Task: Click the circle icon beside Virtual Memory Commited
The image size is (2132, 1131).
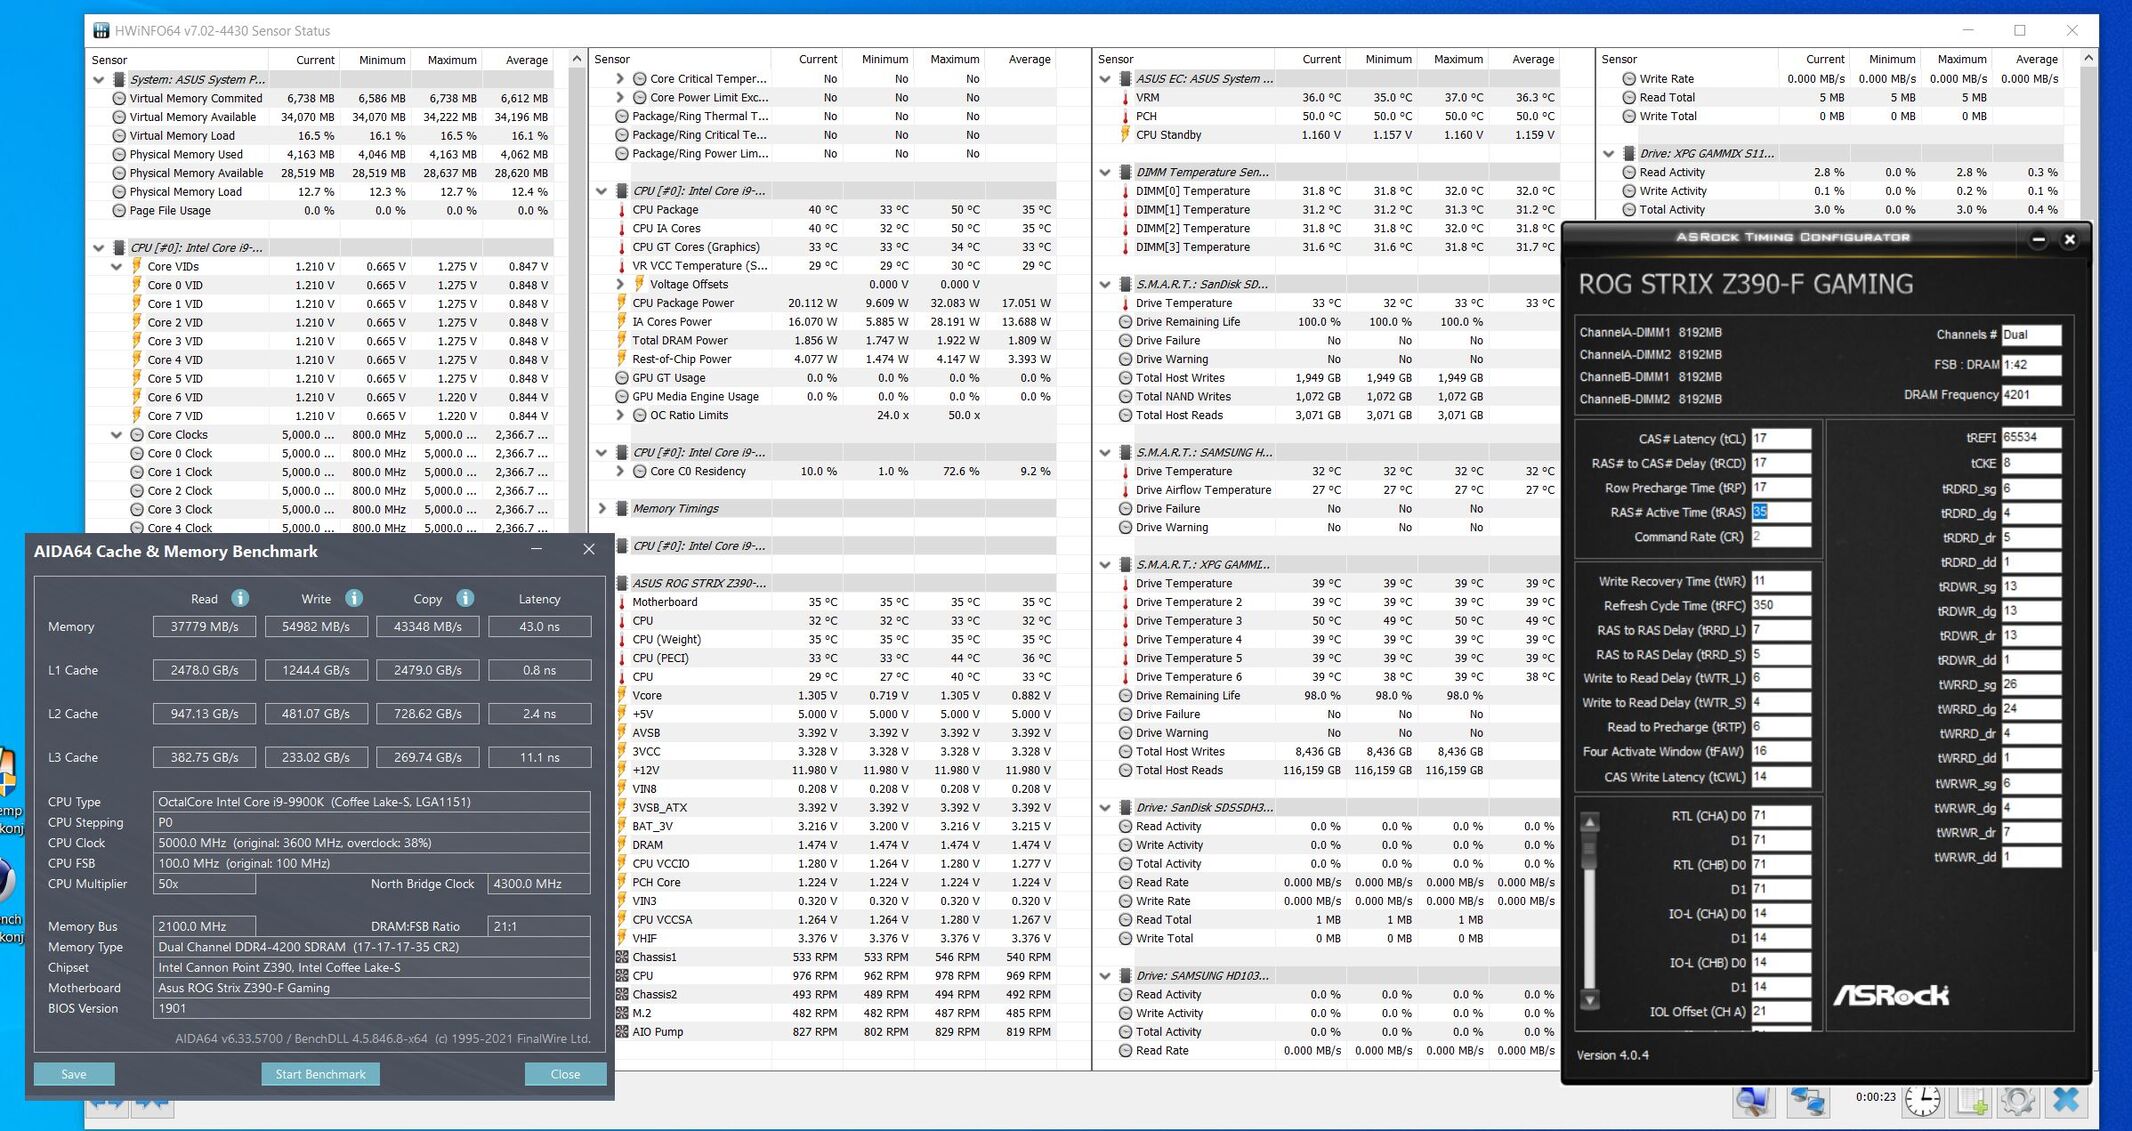Action: (119, 98)
